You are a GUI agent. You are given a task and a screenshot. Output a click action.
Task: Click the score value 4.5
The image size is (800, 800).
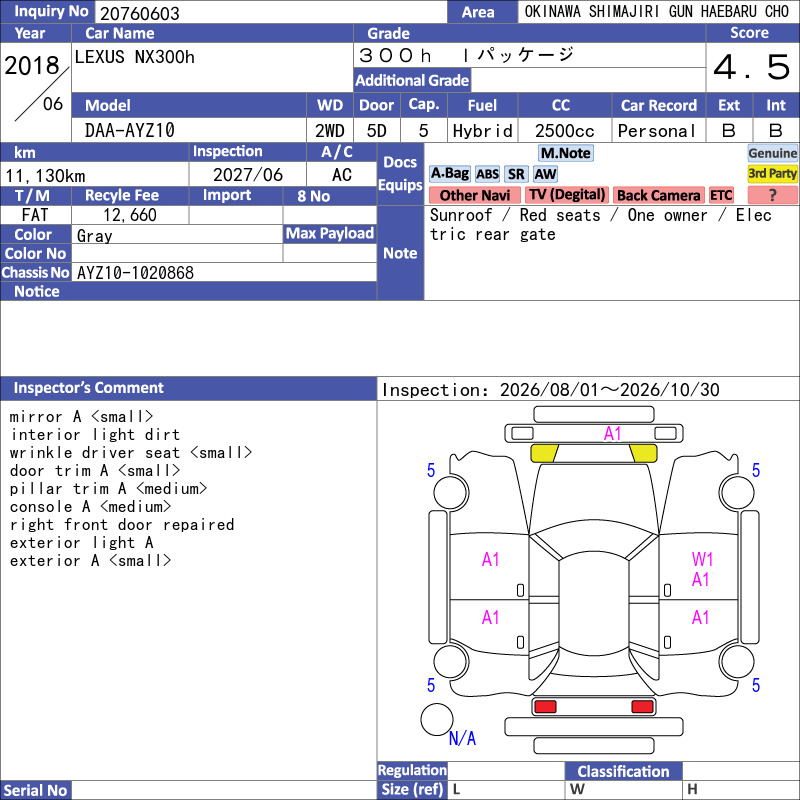752,67
